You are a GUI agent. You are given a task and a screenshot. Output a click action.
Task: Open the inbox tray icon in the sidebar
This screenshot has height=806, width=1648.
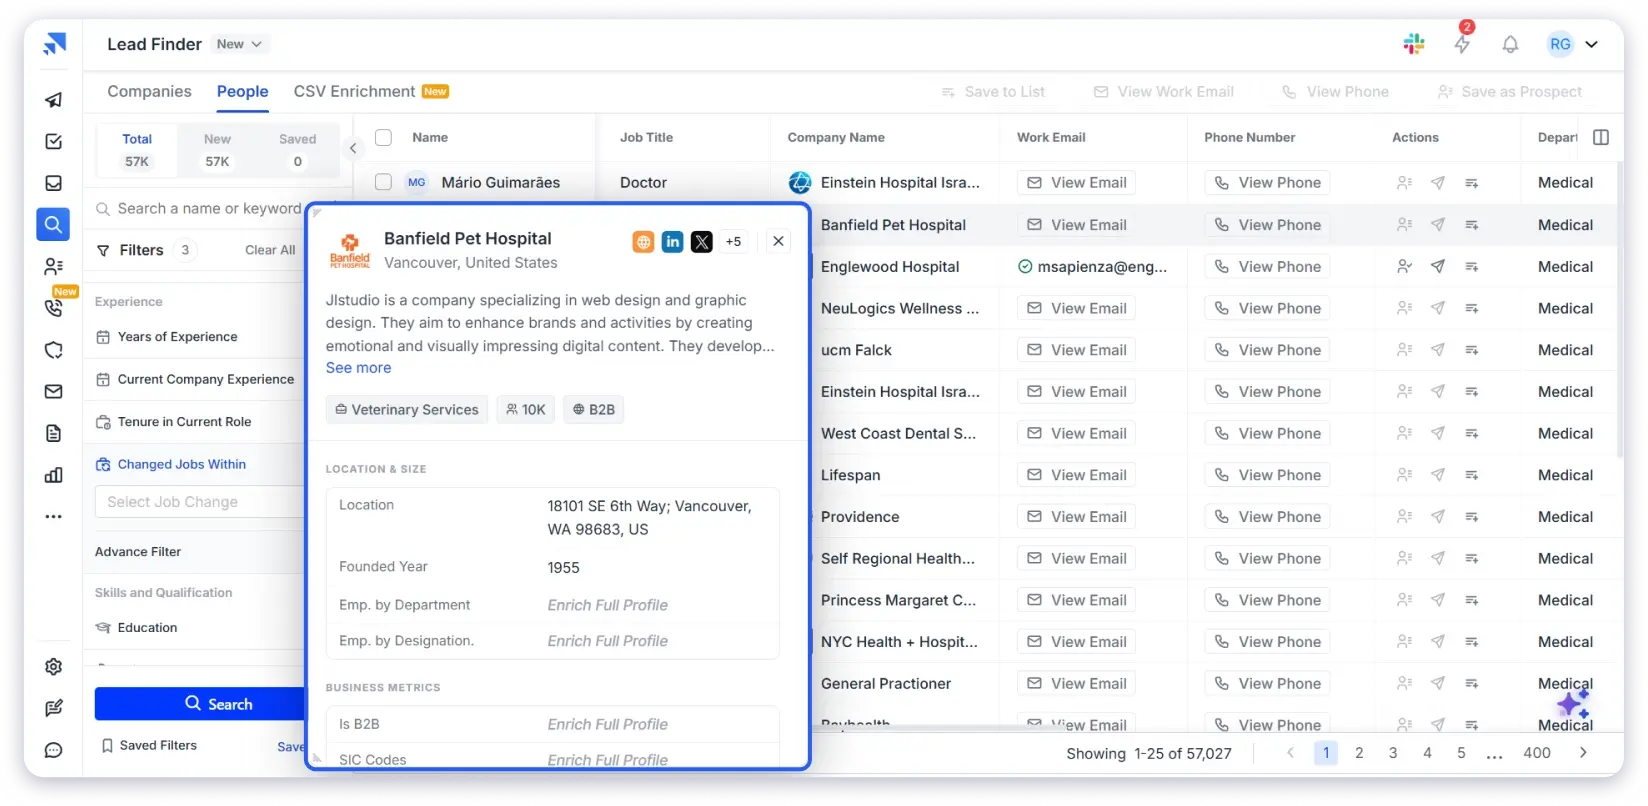coord(54,183)
